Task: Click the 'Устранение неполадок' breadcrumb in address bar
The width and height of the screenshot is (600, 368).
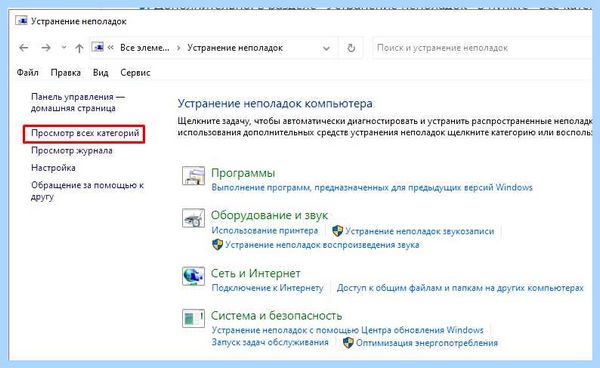Action: tap(235, 48)
